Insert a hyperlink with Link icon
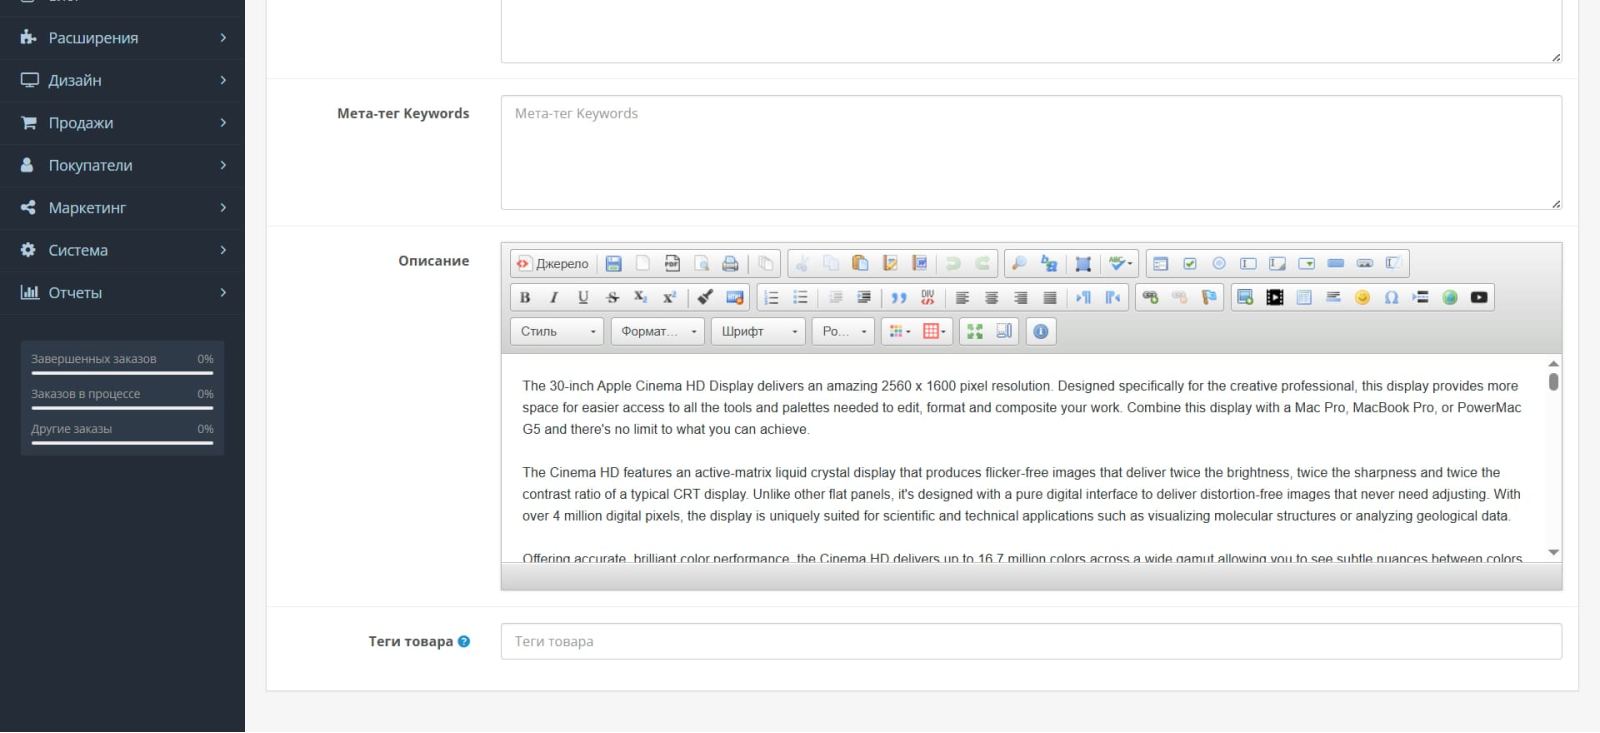Viewport: 1600px width, 733px height. tap(1150, 298)
